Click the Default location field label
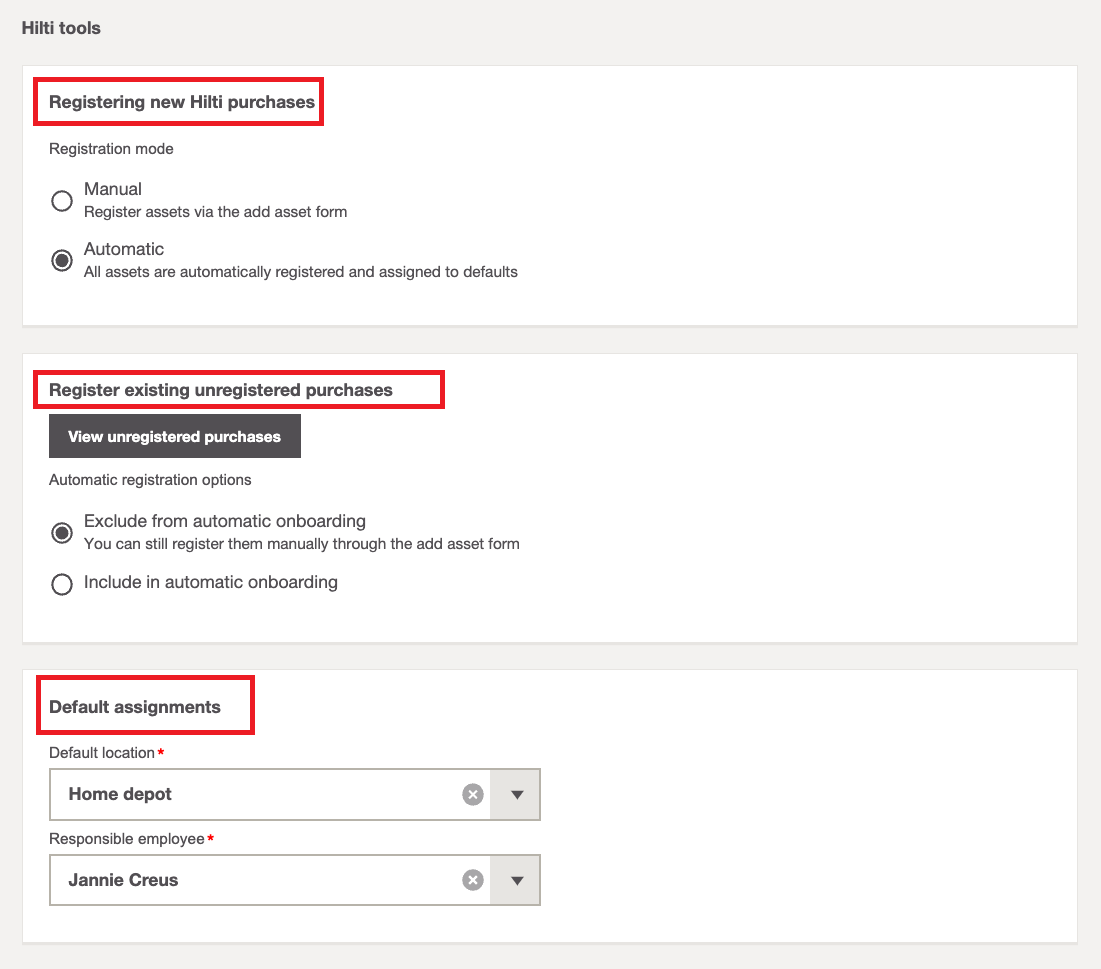Screen dimensions: 1101x969 click(102, 753)
